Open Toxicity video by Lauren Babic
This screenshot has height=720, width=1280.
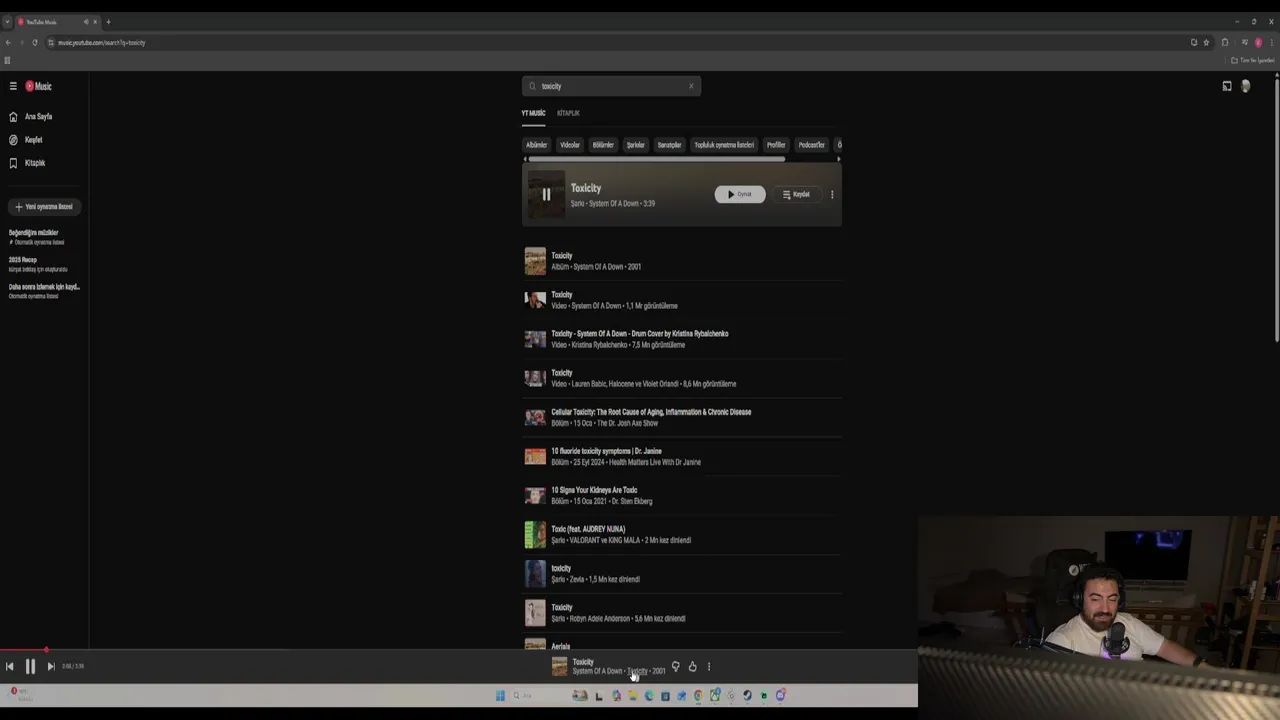click(682, 378)
